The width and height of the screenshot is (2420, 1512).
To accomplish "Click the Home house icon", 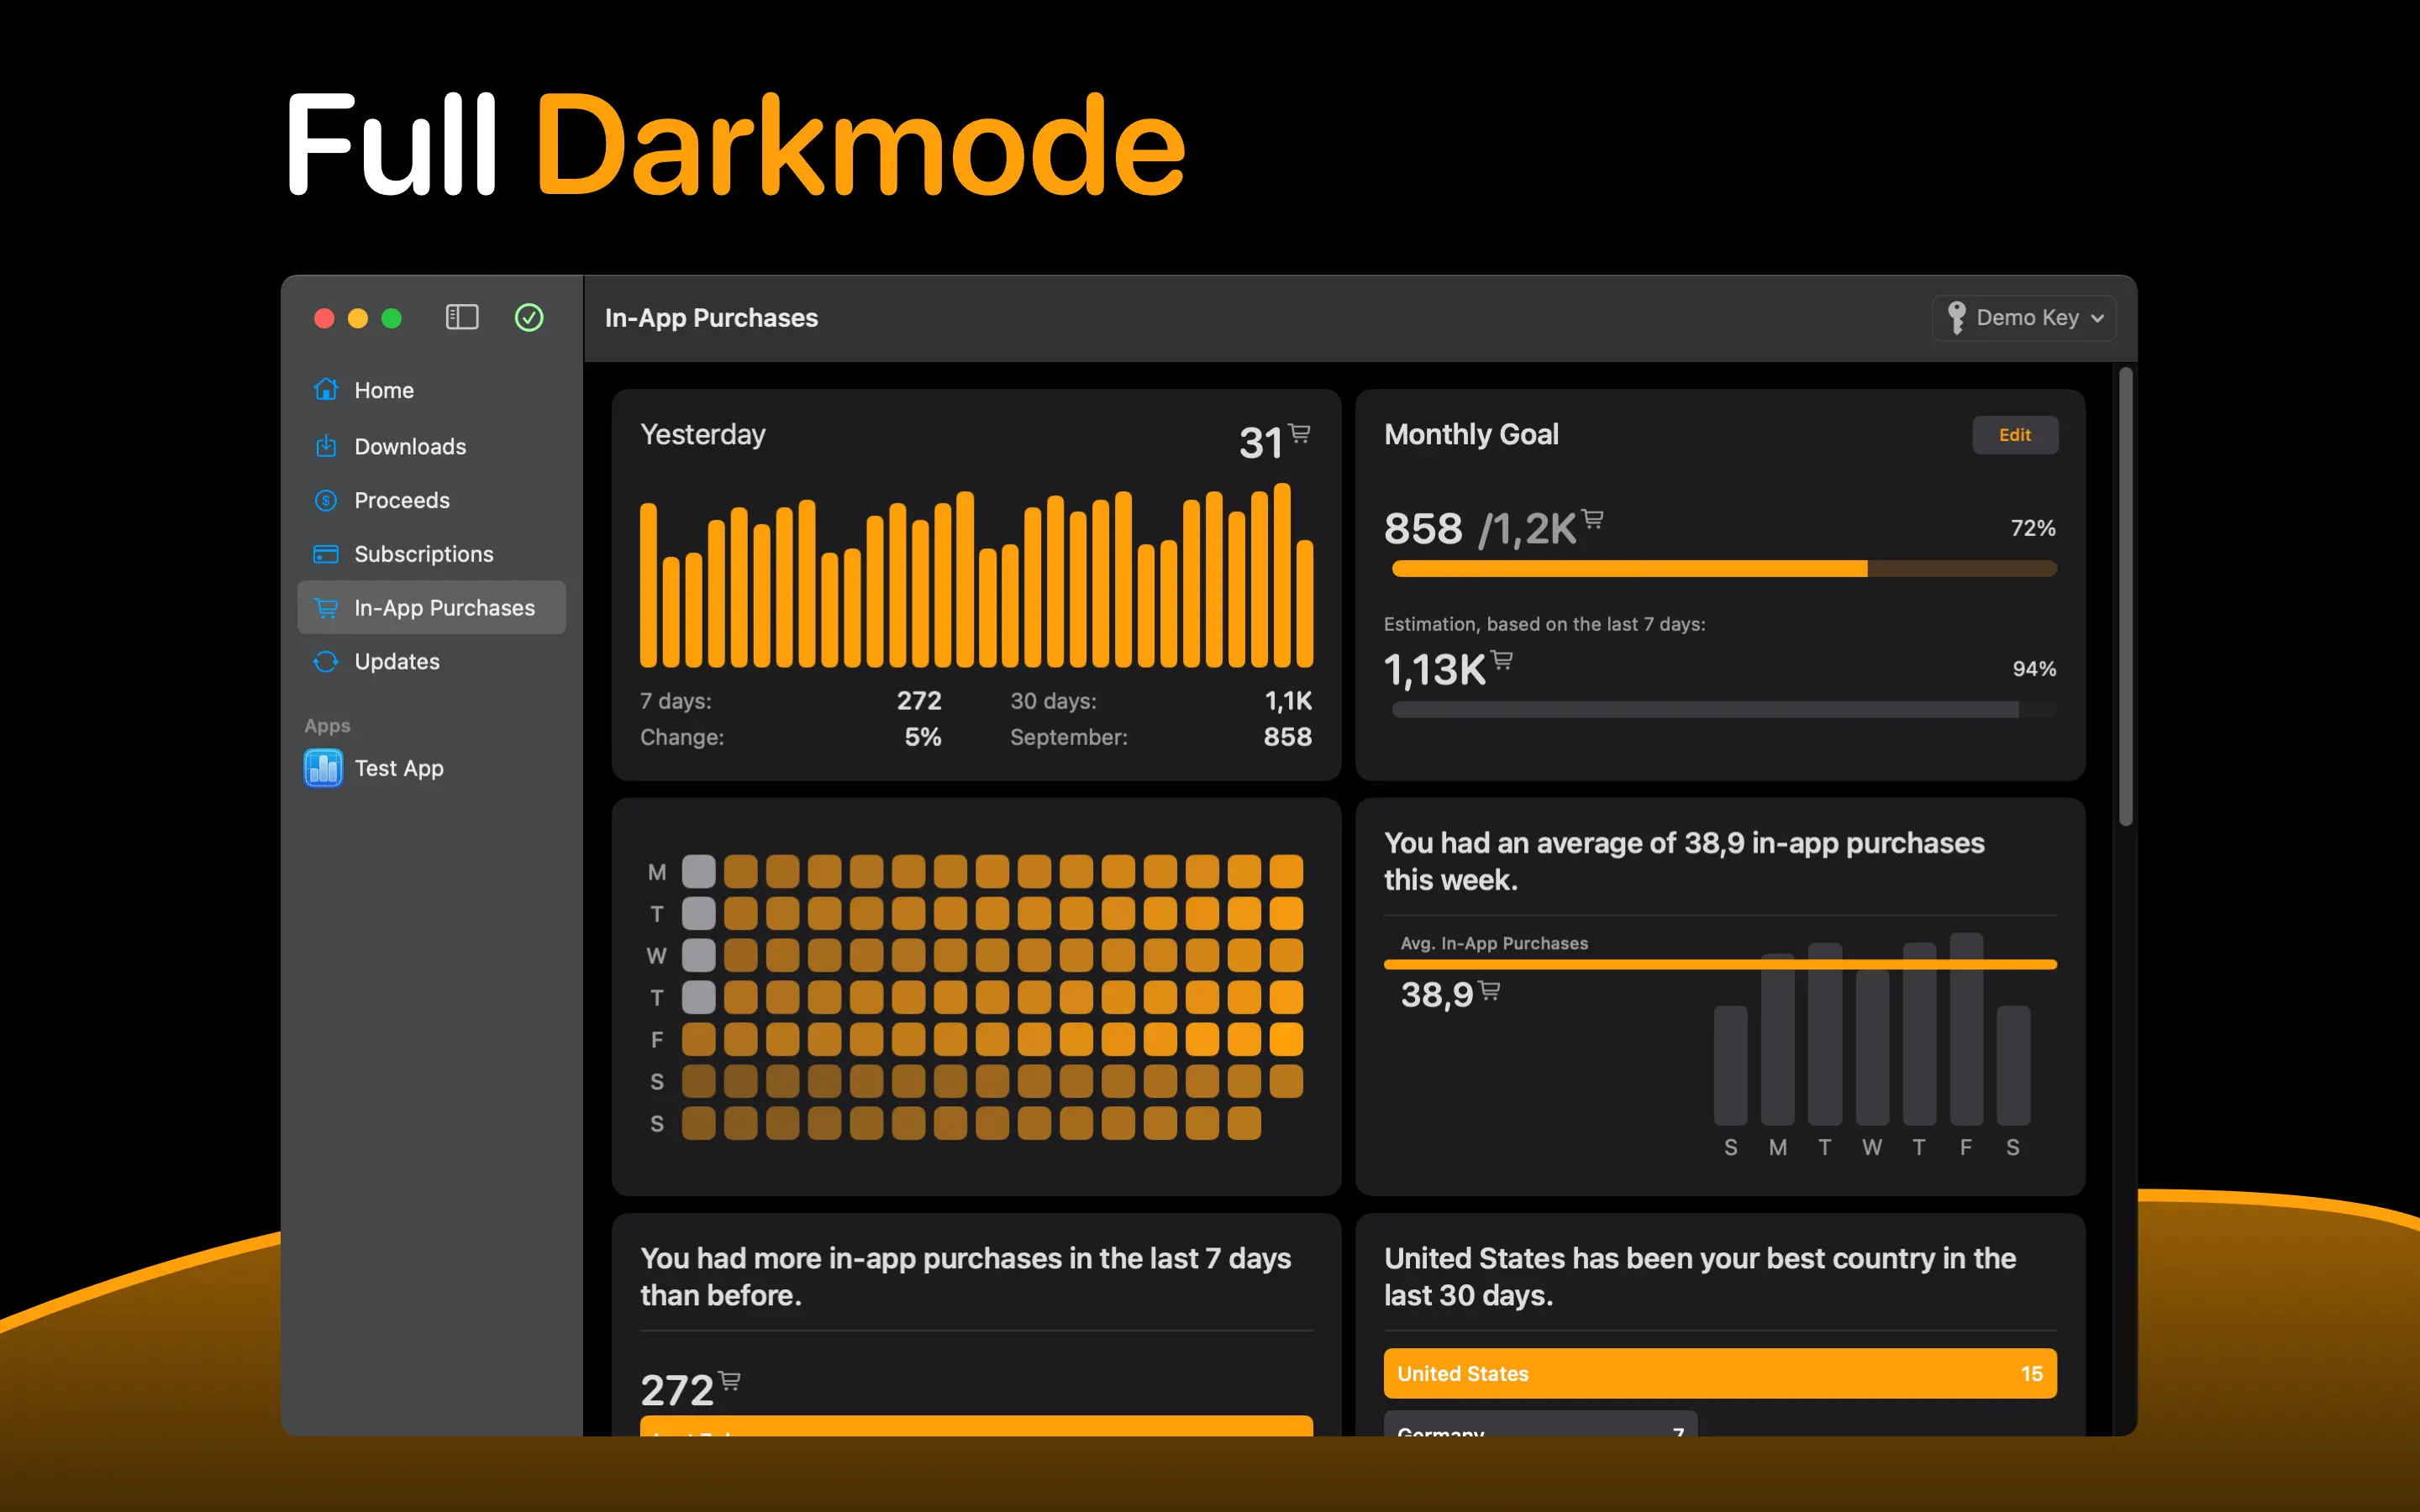I will coord(326,390).
